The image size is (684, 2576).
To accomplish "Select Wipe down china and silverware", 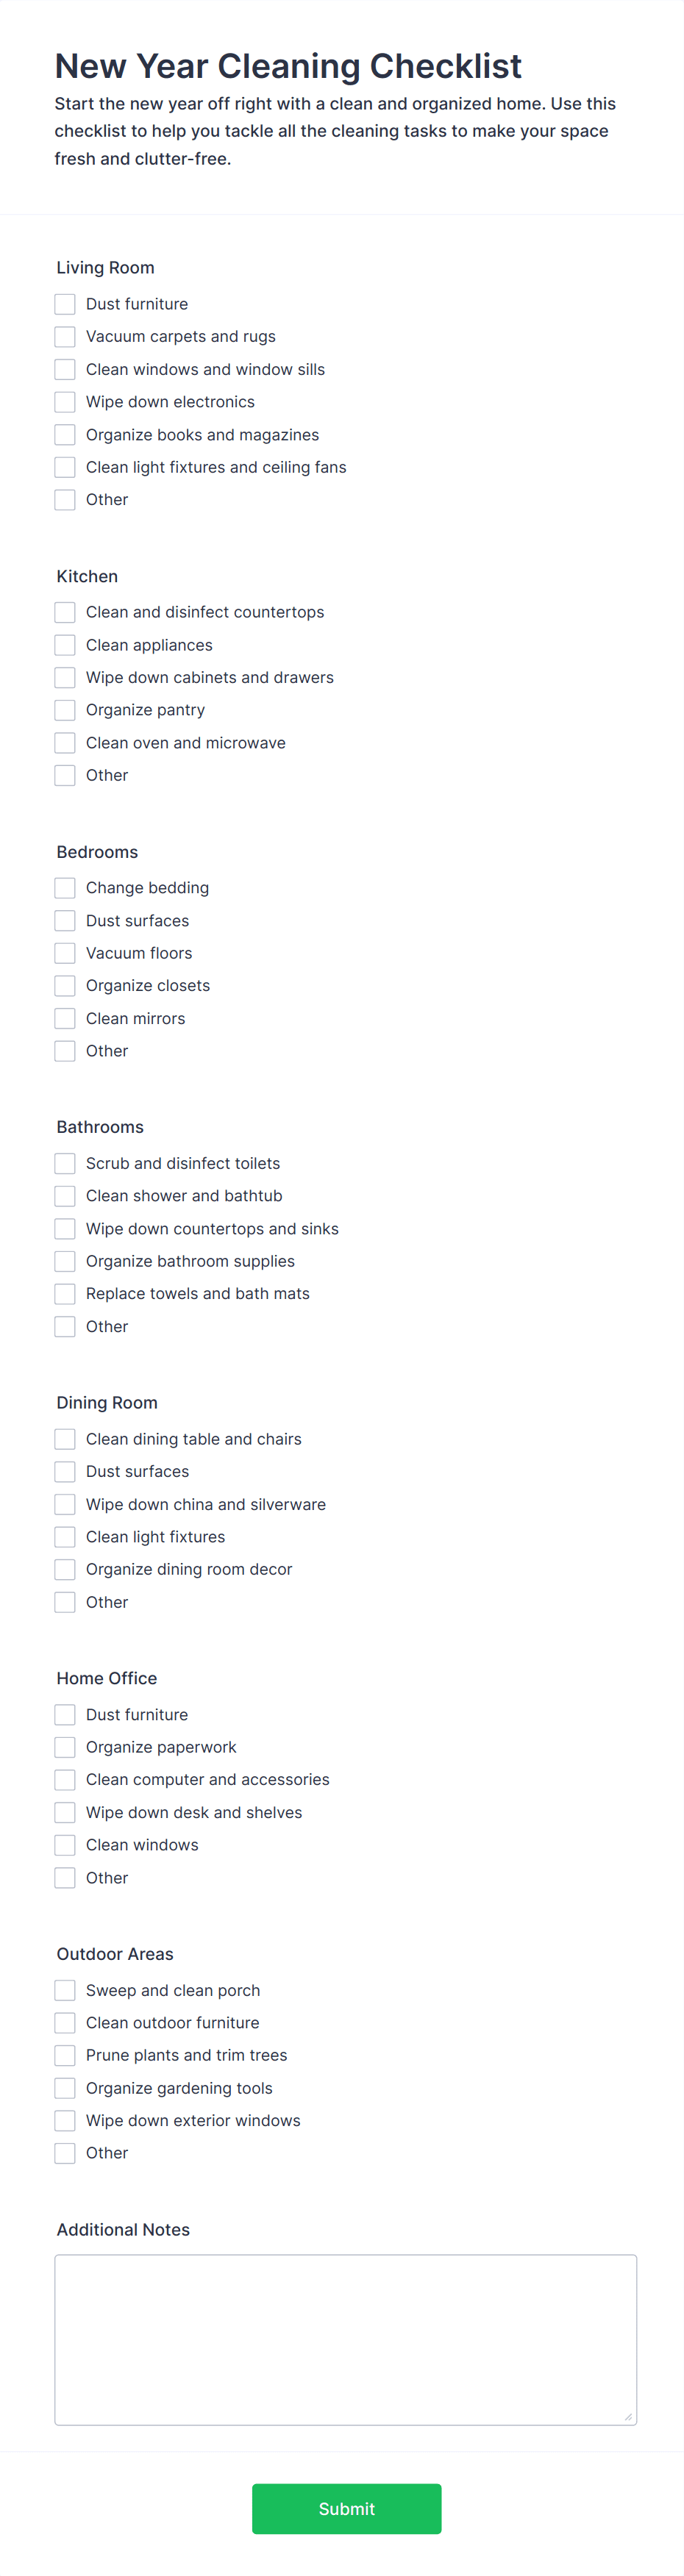I will pyautogui.click(x=65, y=1504).
